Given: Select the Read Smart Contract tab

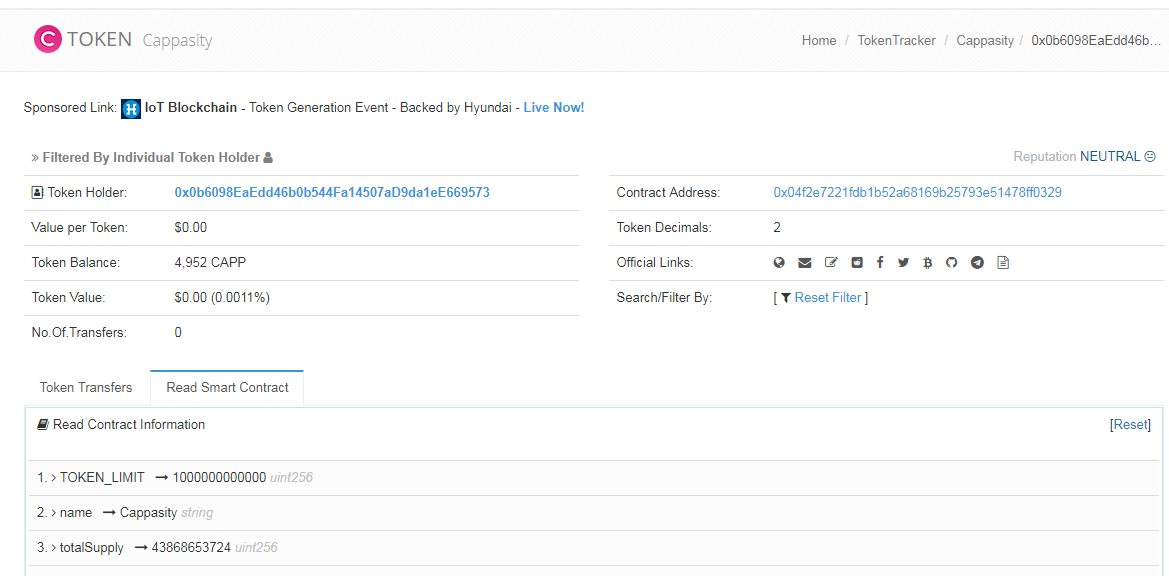Looking at the screenshot, I should pyautogui.click(x=227, y=387).
